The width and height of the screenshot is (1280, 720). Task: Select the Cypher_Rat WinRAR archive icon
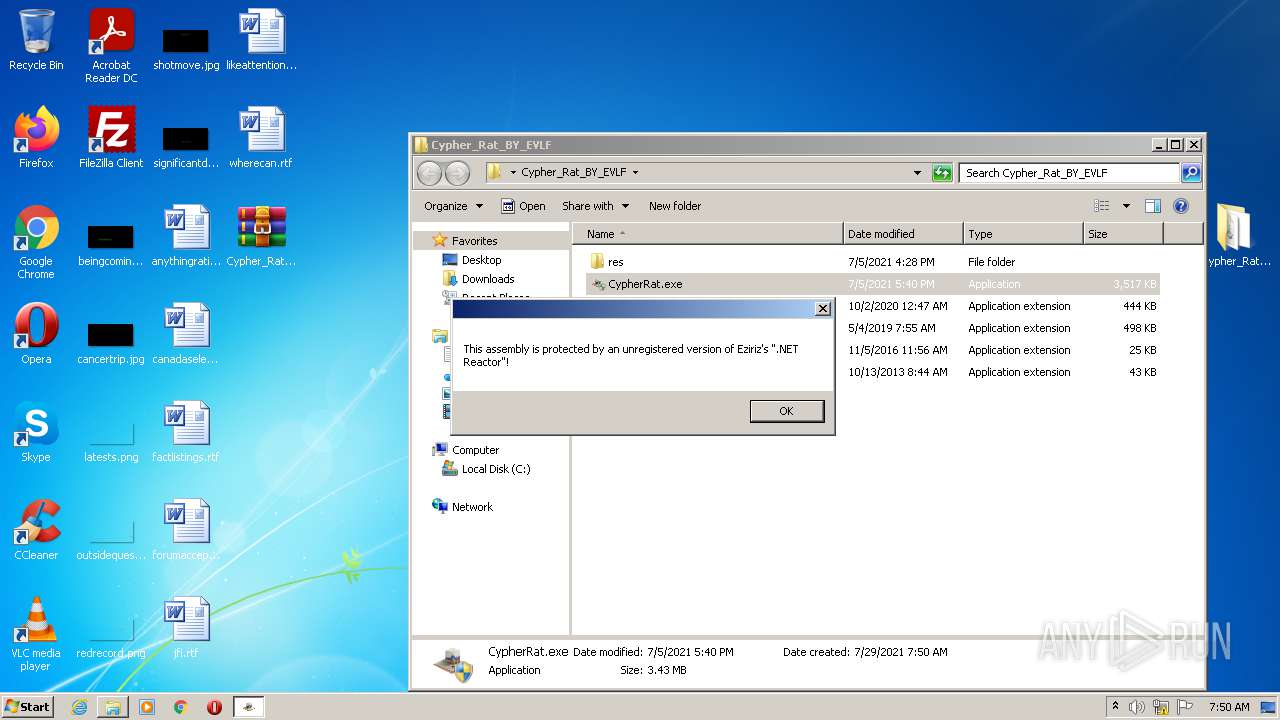[261, 236]
